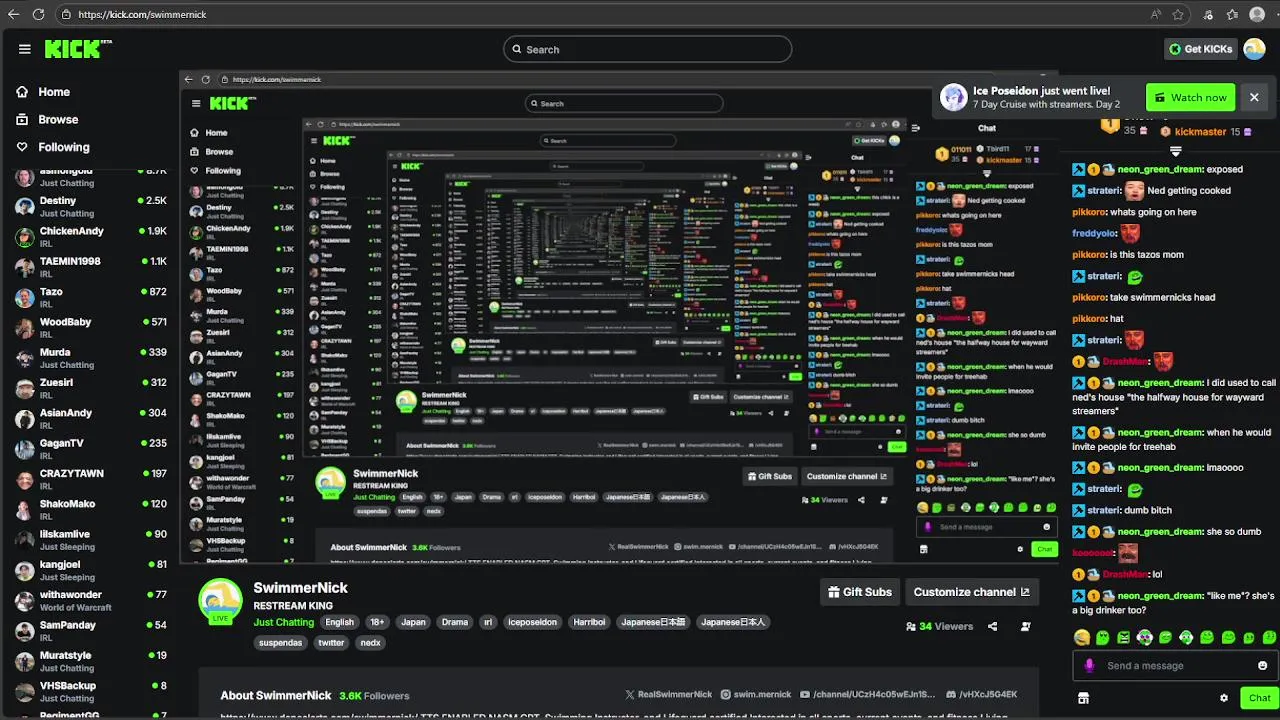Click the laughing-crying emoji in the outer quick emote bar

(x=1081, y=637)
